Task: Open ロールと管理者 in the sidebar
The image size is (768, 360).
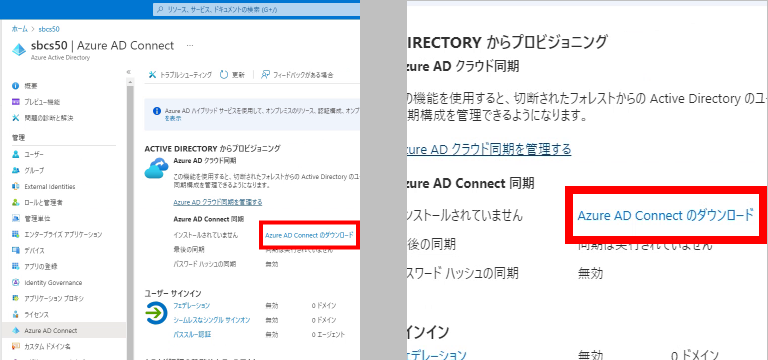Action: tap(43, 202)
